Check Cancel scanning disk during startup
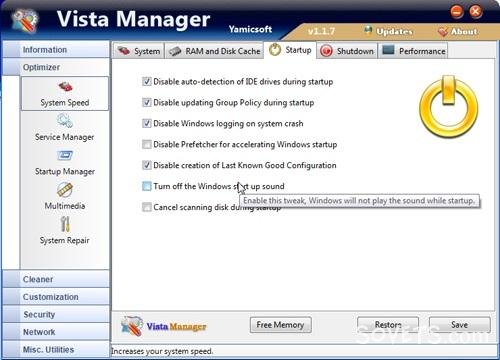The width and height of the screenshot is (500, 360). pos(147,207)
